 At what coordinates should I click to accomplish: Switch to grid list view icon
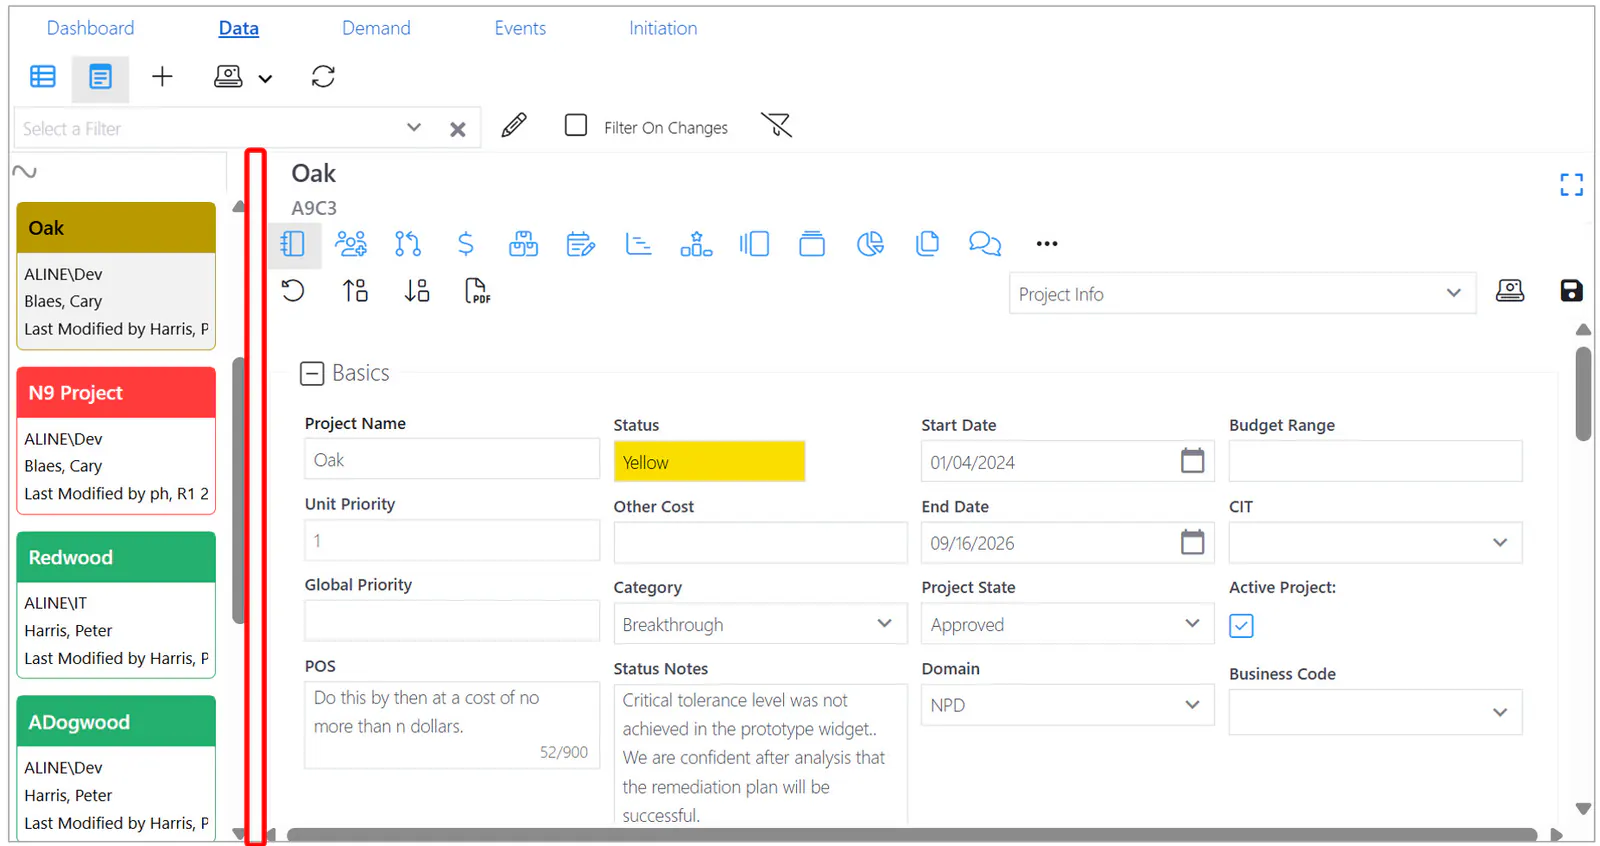click(43, 77)
